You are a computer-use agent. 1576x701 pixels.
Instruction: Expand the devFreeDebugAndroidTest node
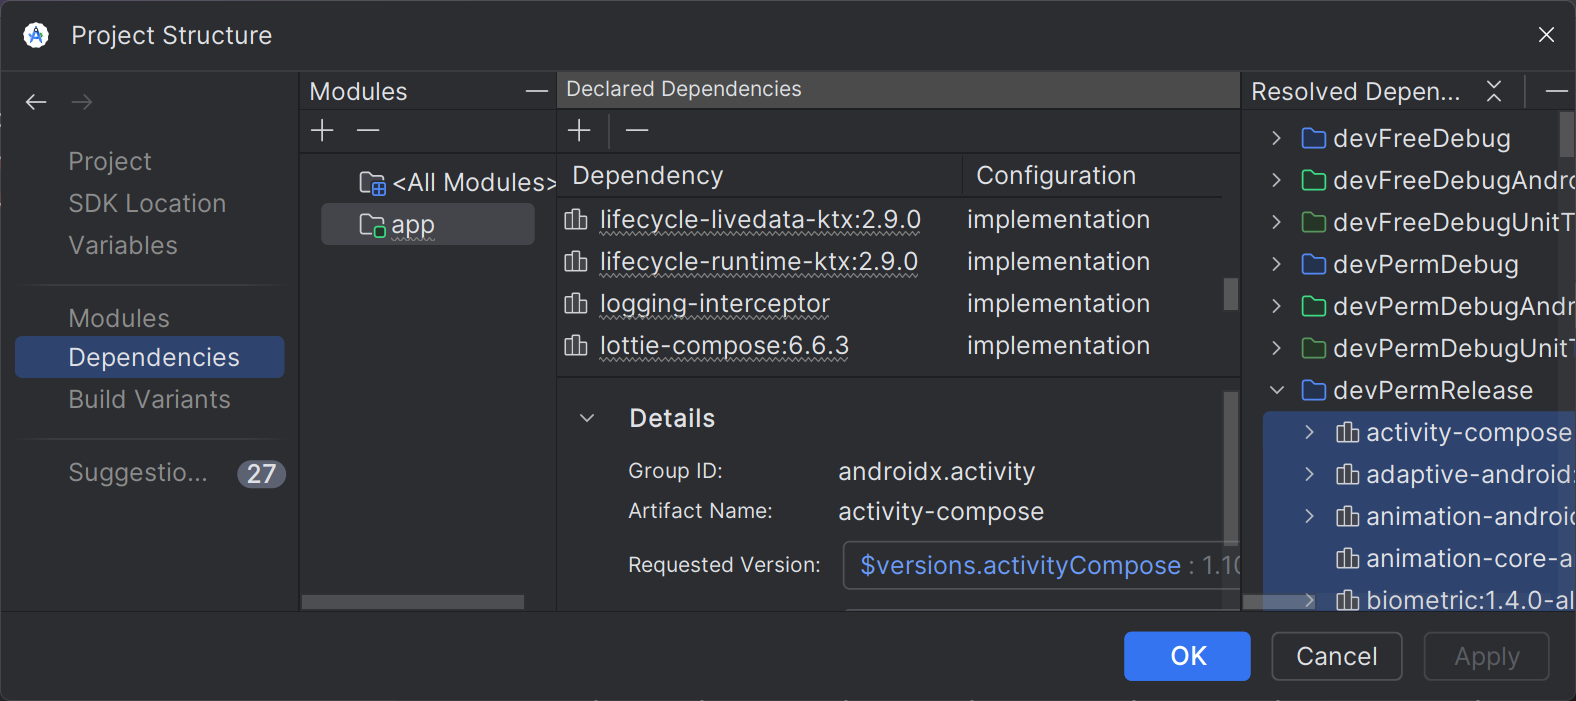[x=1276, y=180]
